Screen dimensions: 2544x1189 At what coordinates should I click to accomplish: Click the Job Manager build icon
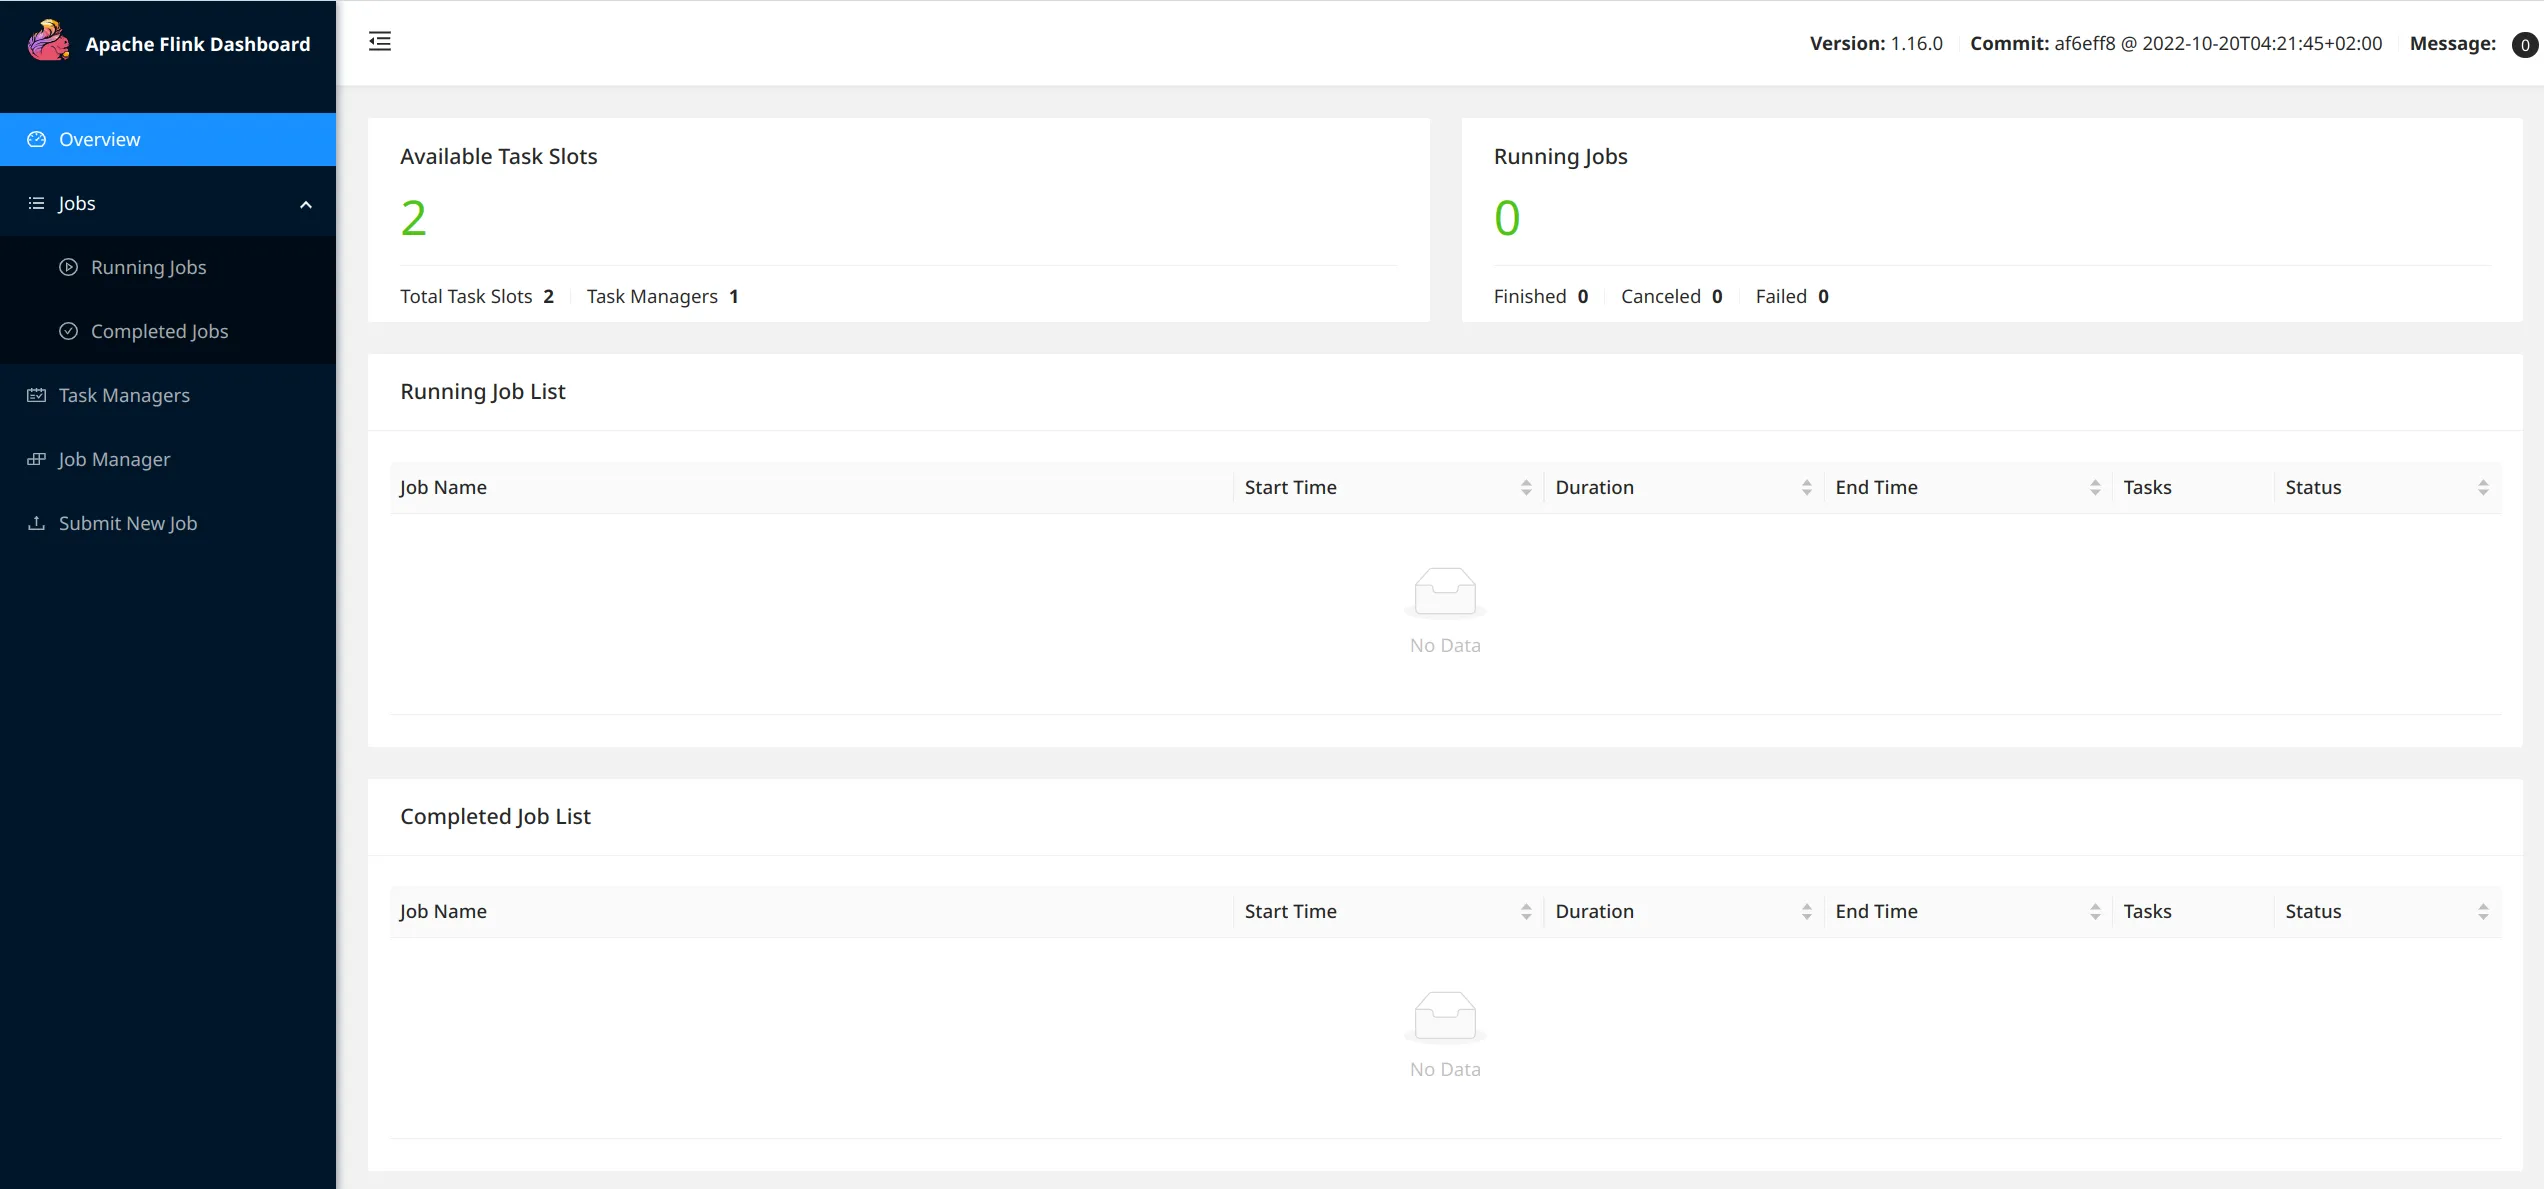pyautogui.click(x=37, y=459)
